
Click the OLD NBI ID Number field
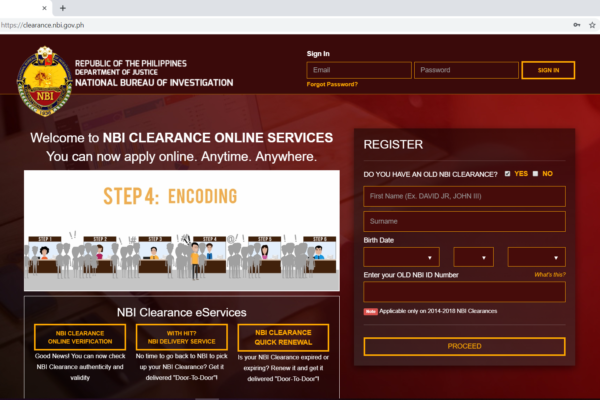point(464,292)
